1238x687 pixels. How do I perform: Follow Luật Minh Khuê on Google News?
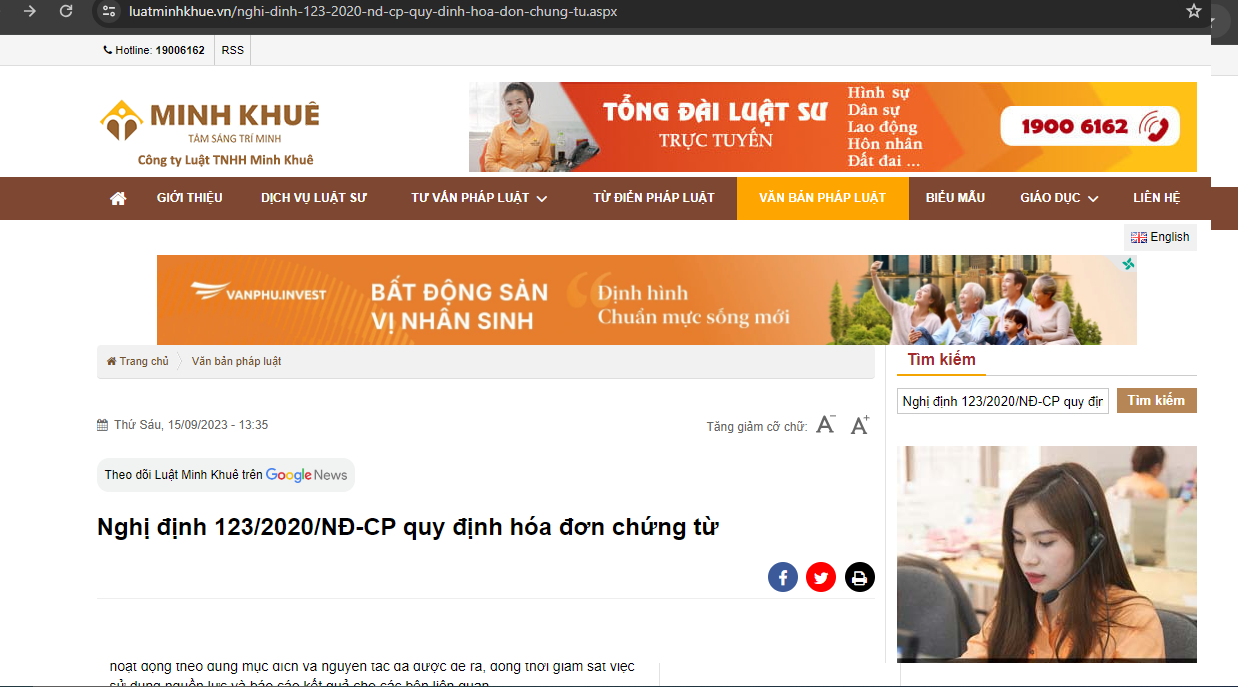pyautogui.click(x=226, y=475)
